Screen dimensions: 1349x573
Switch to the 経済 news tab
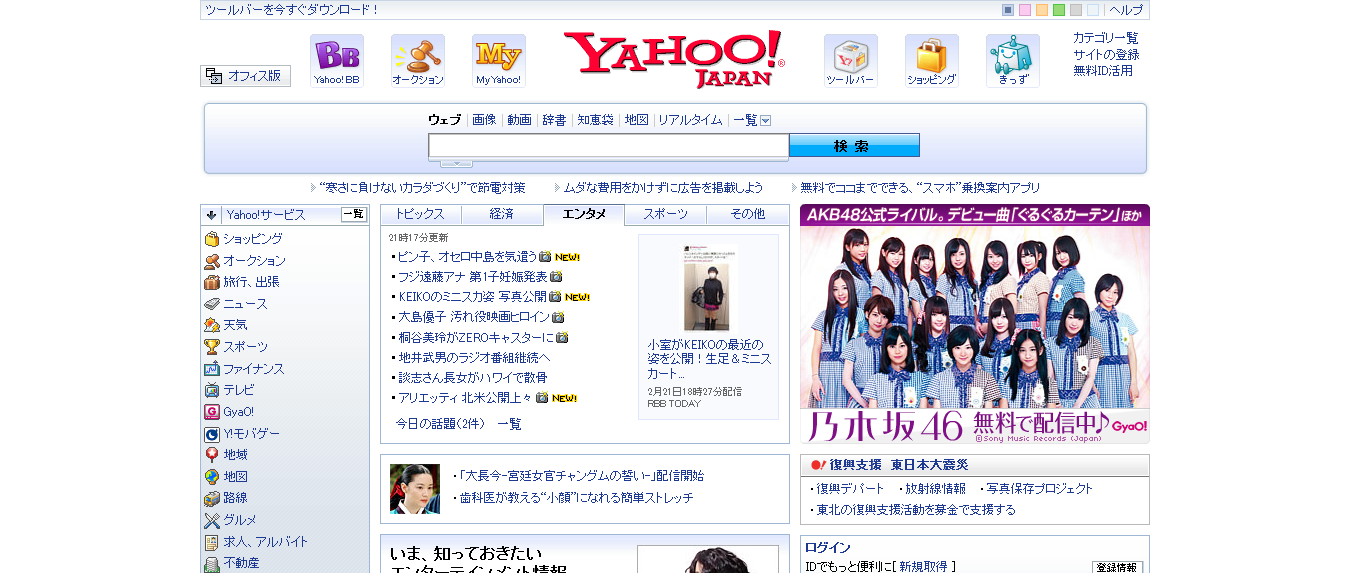(502, 215)
